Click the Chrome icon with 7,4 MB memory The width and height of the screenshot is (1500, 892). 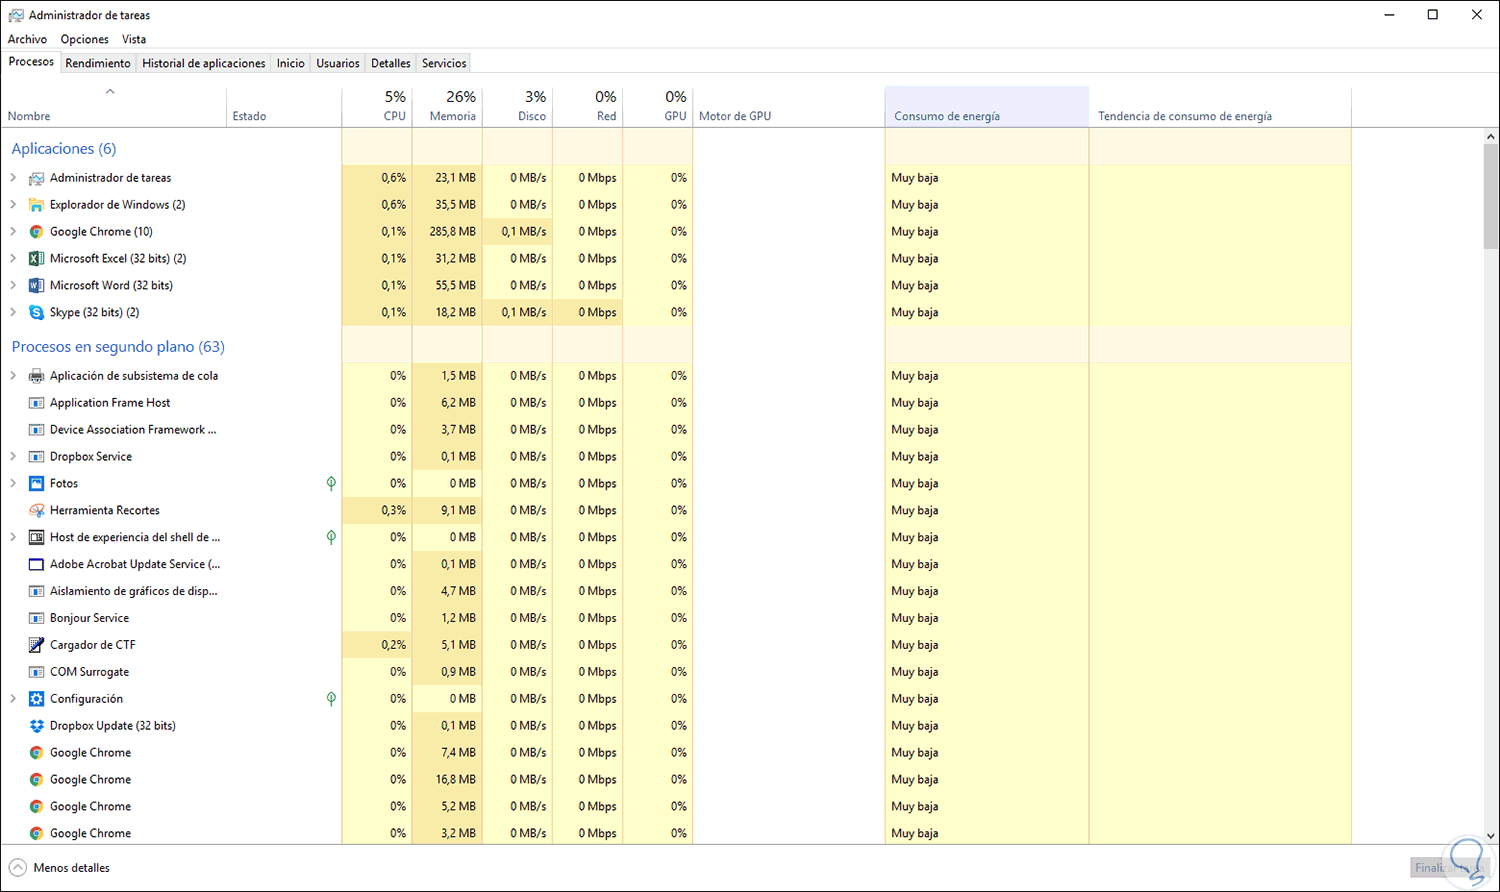click(36, 754)
